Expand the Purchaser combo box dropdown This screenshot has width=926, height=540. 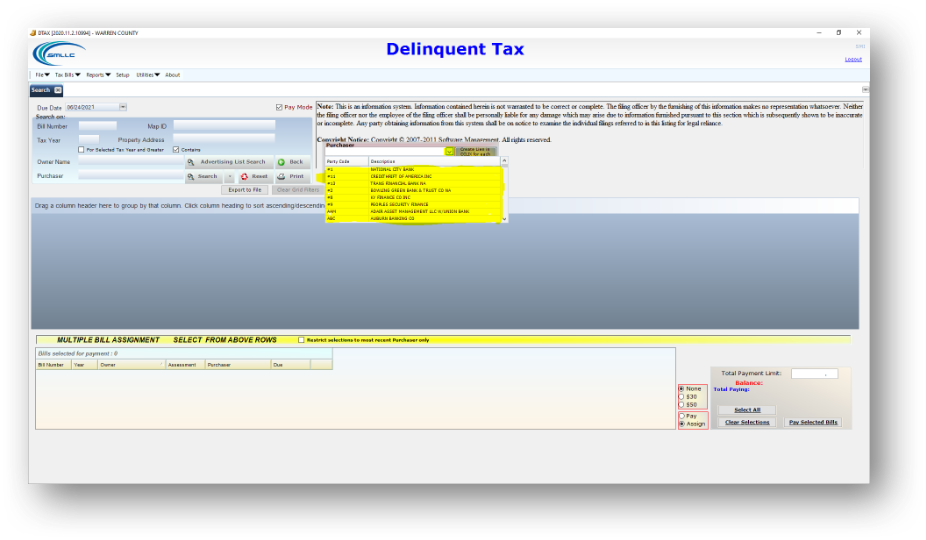click(450, 151)
